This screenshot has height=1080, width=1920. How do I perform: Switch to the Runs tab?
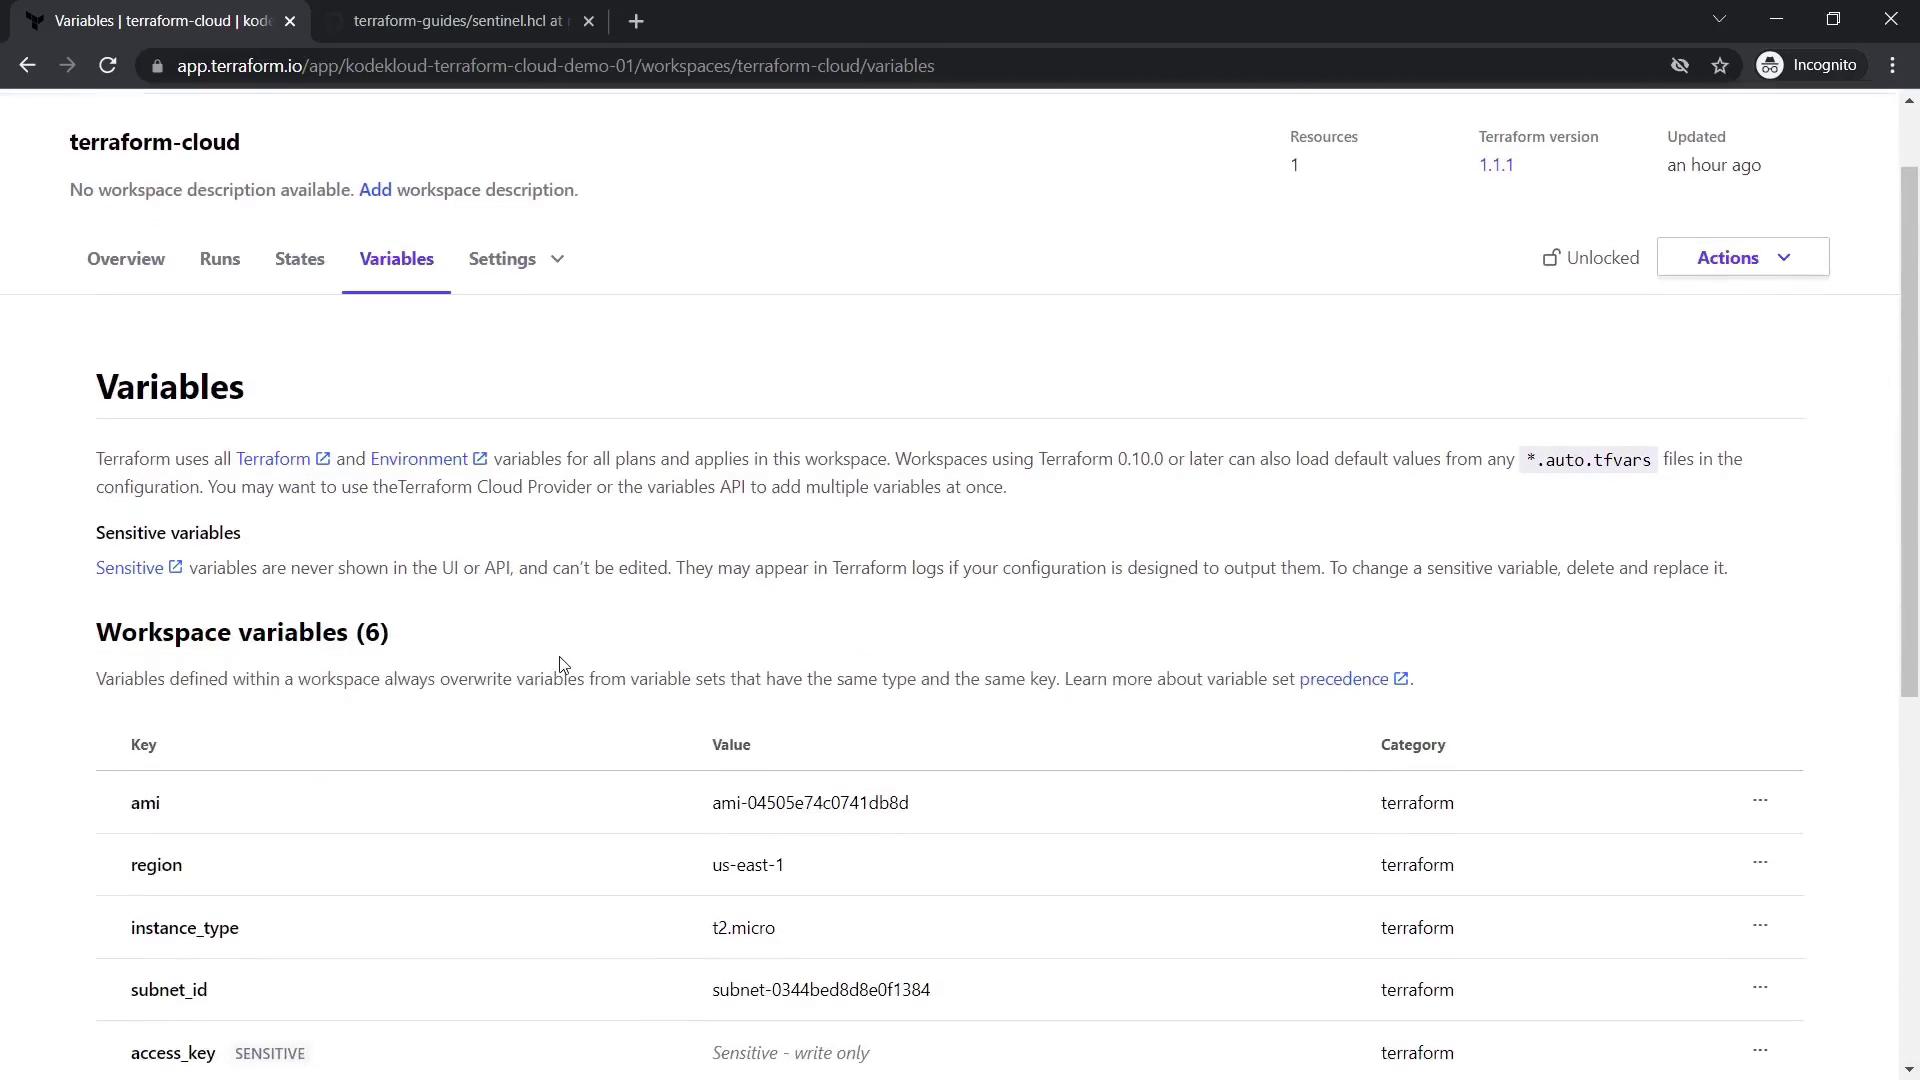(x=220, y=259)
